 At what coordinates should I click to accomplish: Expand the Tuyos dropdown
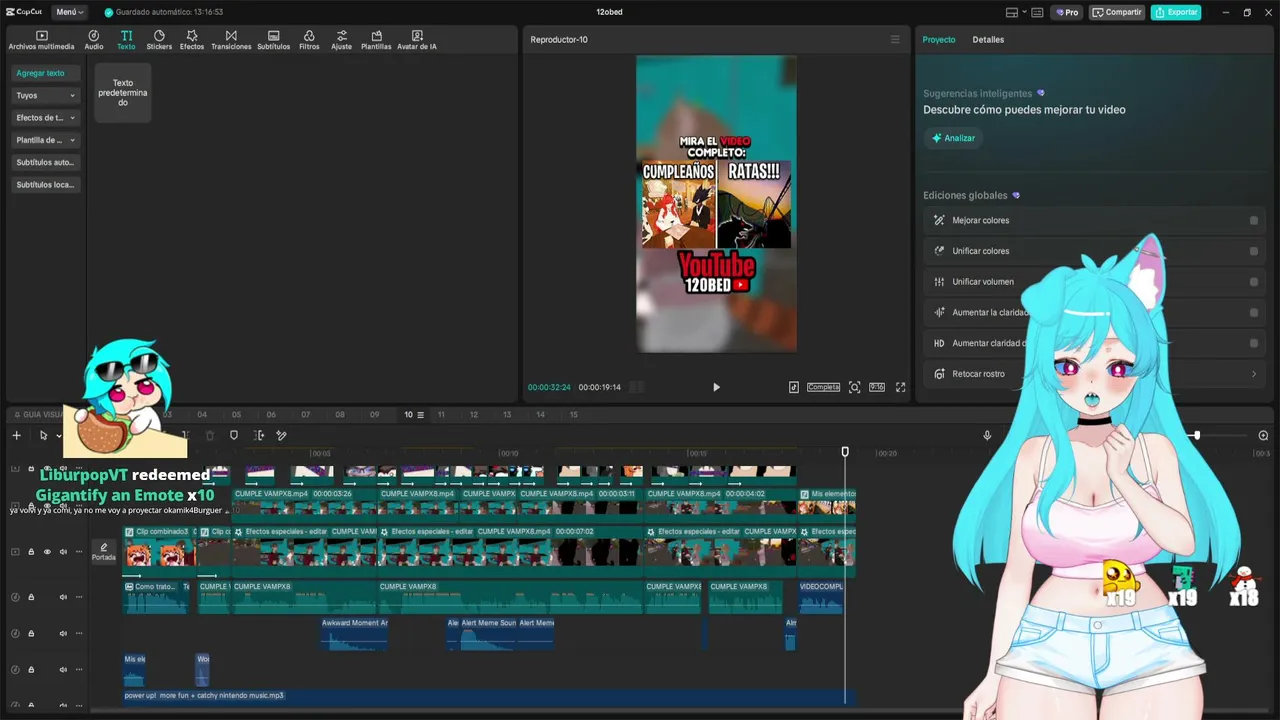[45, 96]
